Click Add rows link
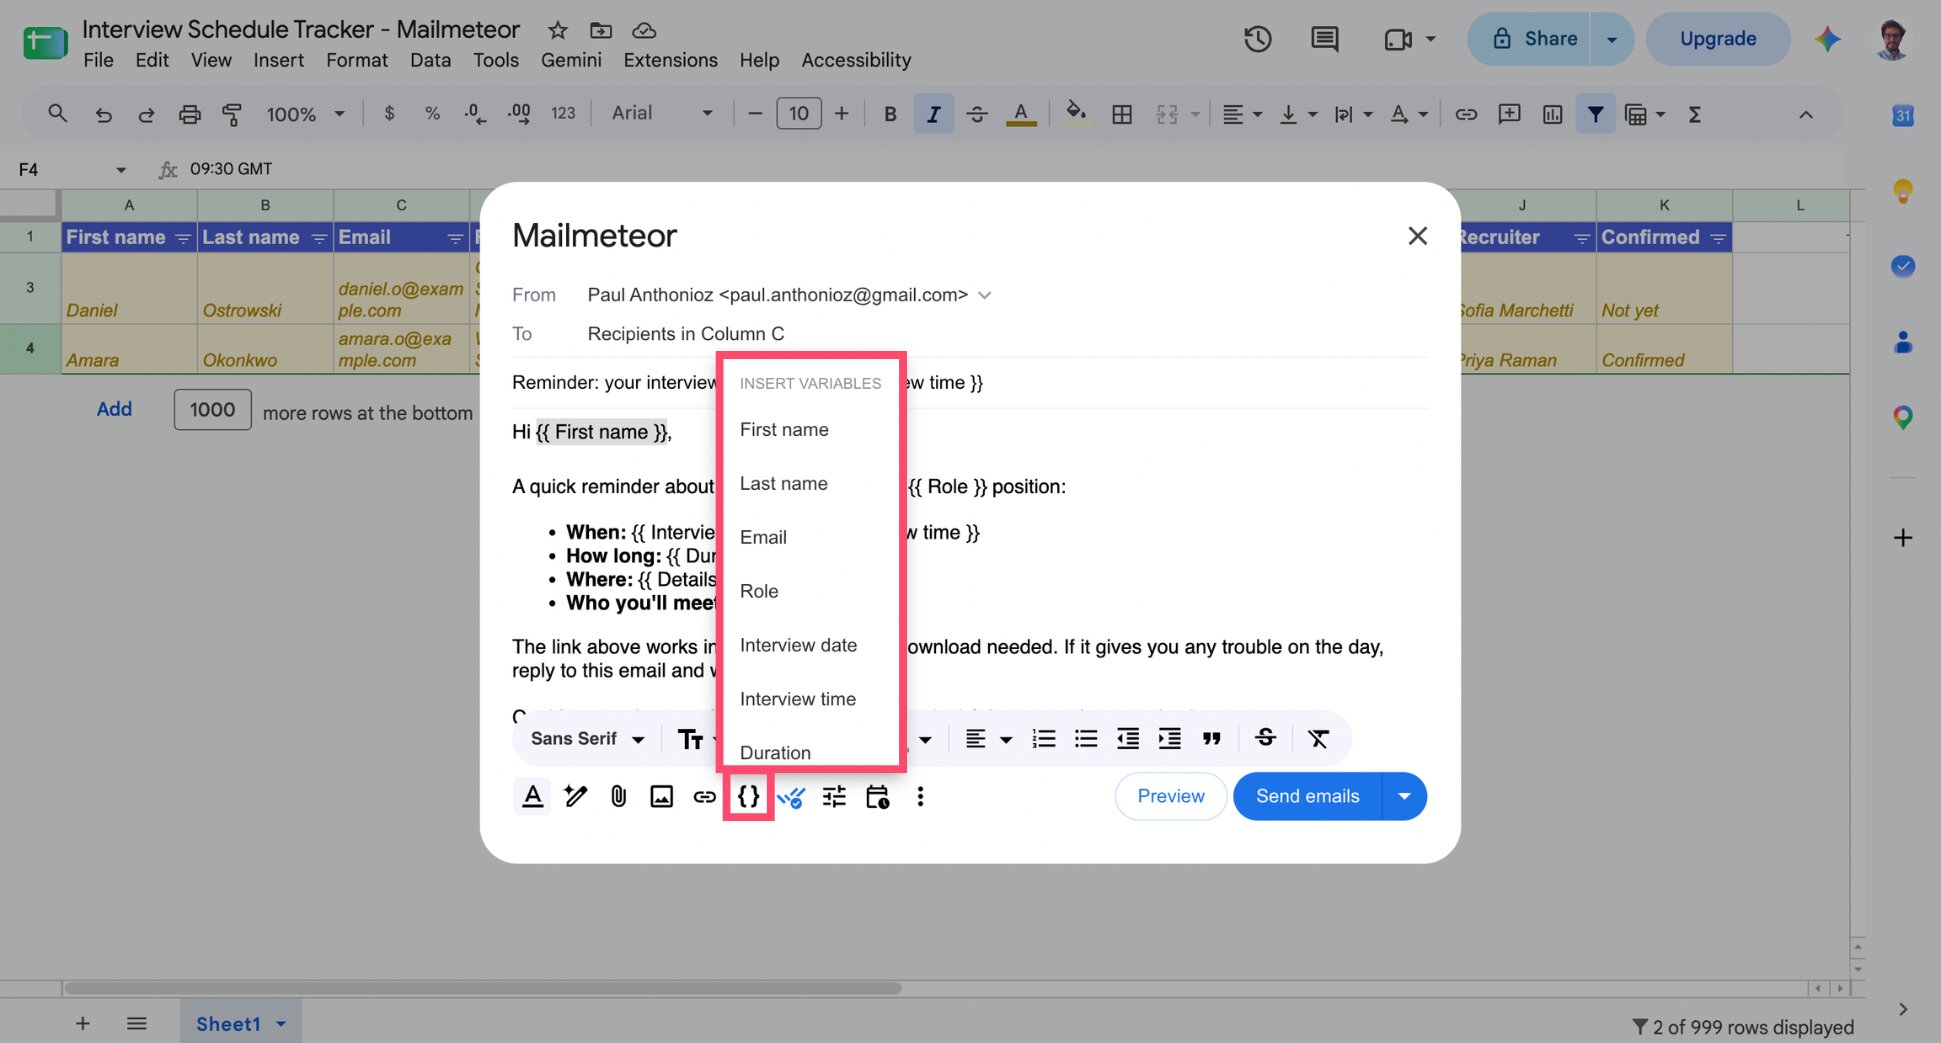The image size is (1941, 1043). (114, 409)
